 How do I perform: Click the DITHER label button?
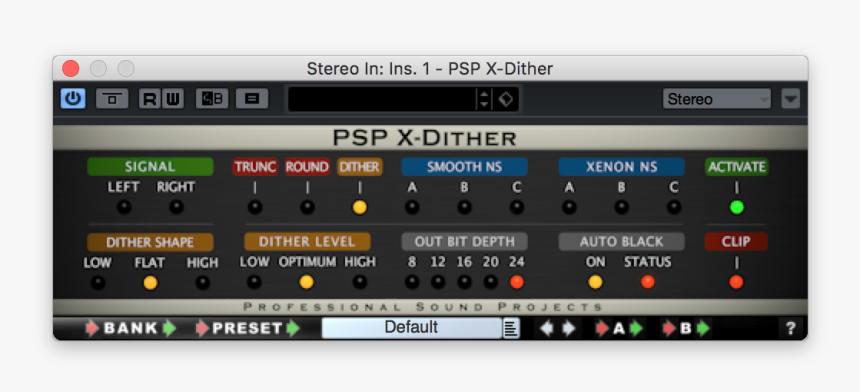point(360,167)
